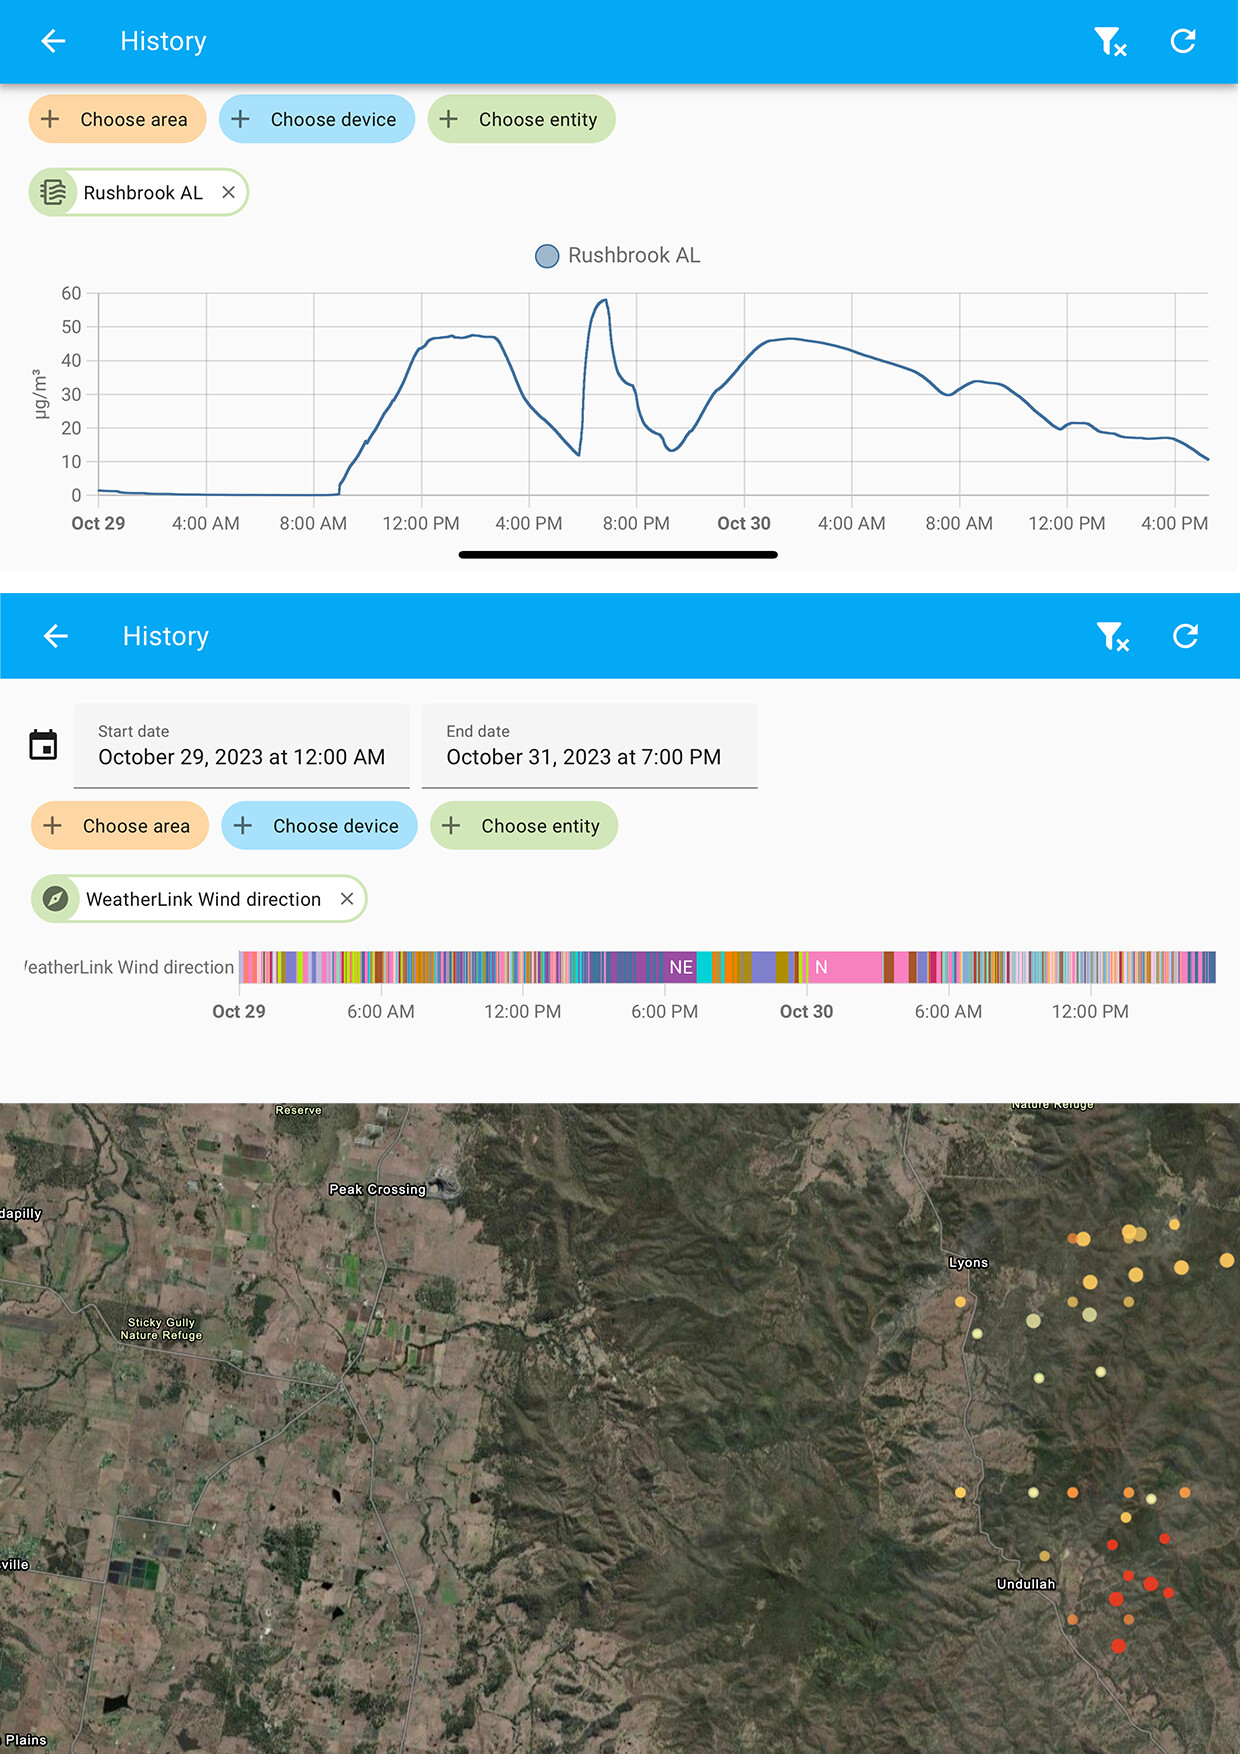
Task: Click the Rushbrook AL chip label
Action: click(143, 193)
